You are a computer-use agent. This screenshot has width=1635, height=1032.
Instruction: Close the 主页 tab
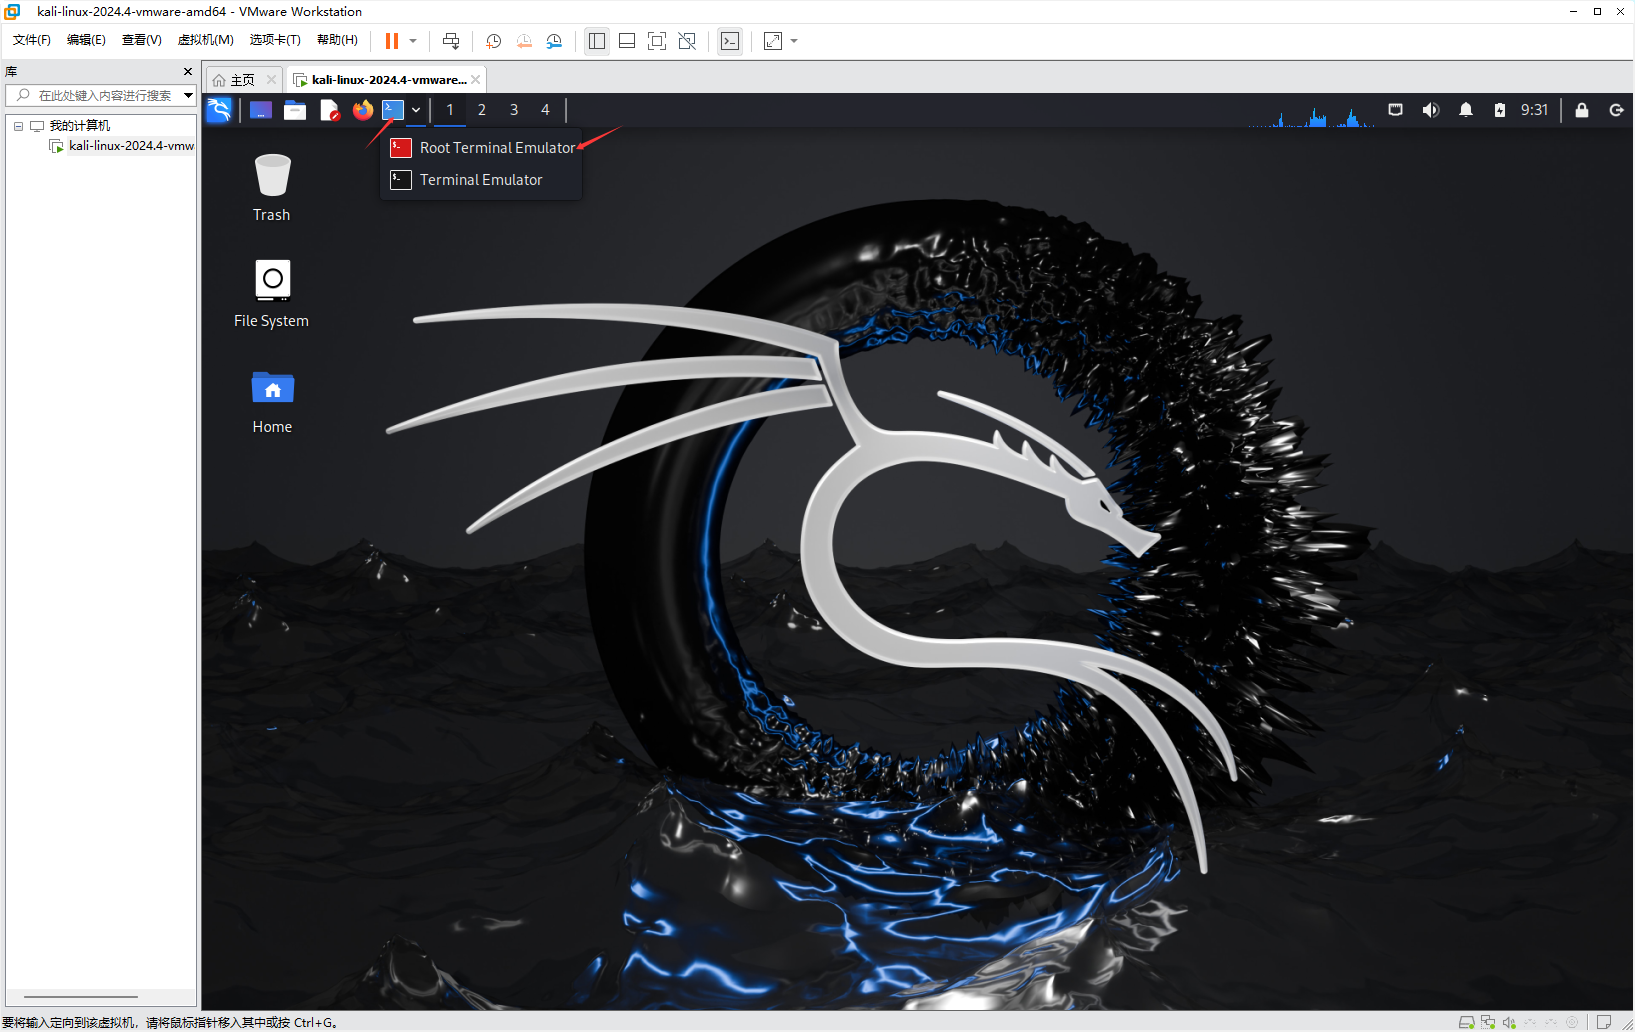tap(271, 80)
